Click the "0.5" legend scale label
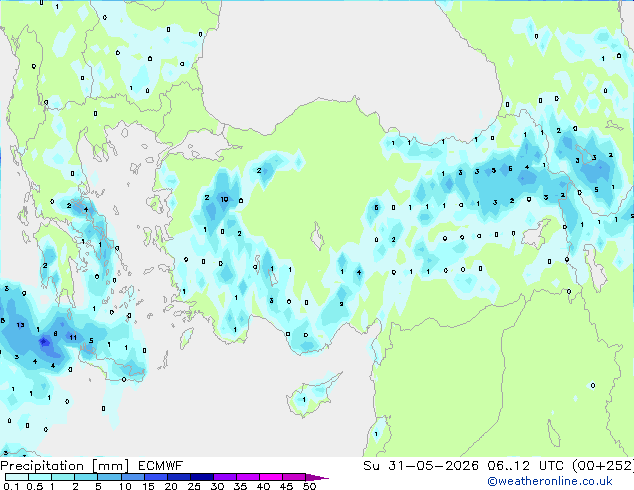Viewport: 634px width, 490px height. pos(34,486)
